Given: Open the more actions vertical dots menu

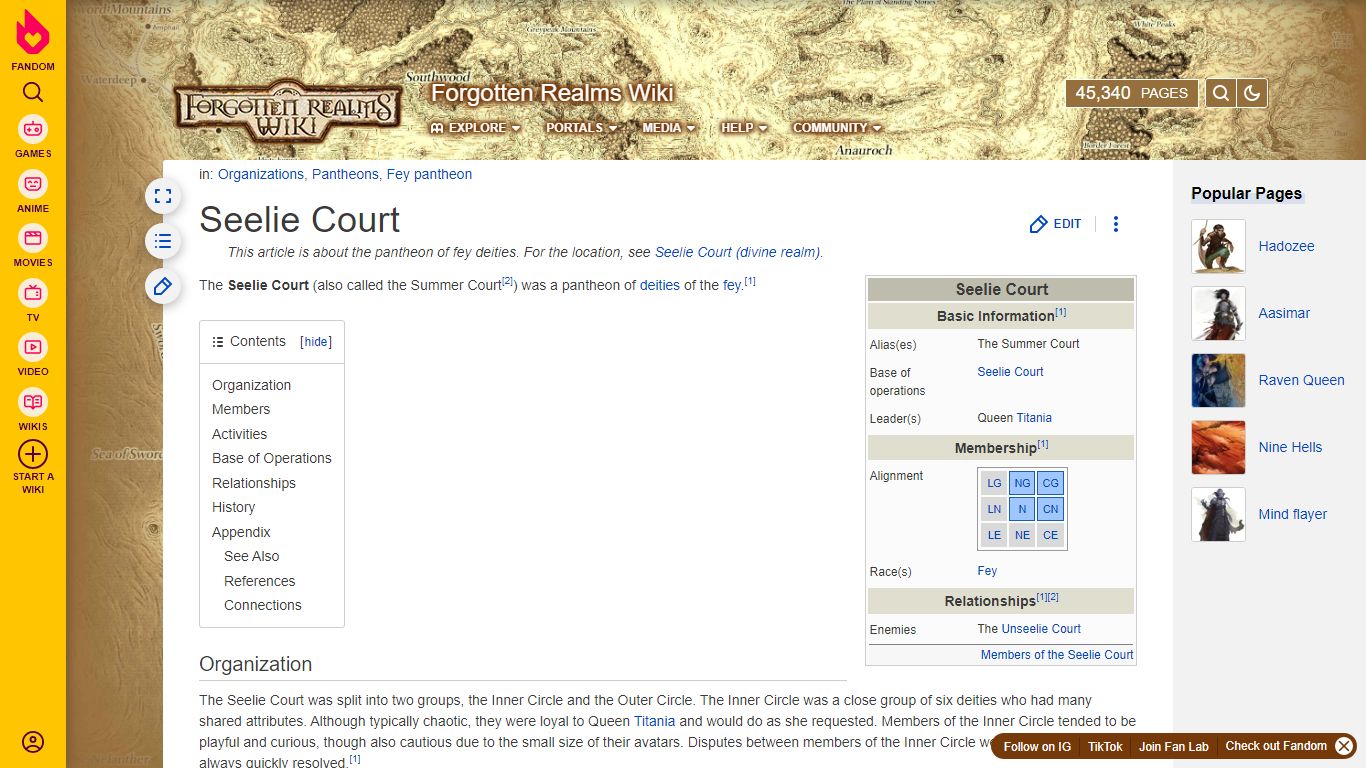Looking at the screenshot, I should pos(1116,224).
